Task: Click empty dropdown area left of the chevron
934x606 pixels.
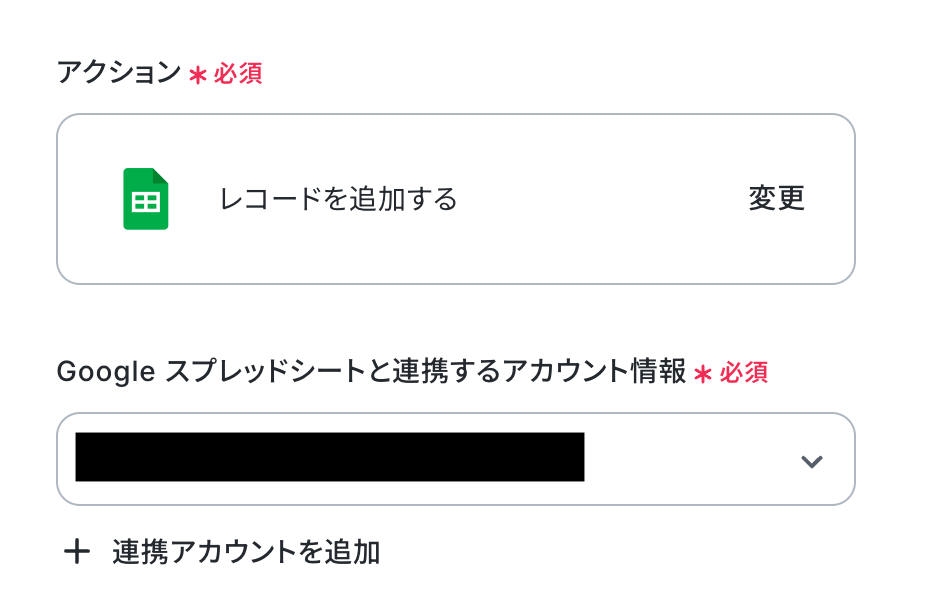Action: click(690, 459)
